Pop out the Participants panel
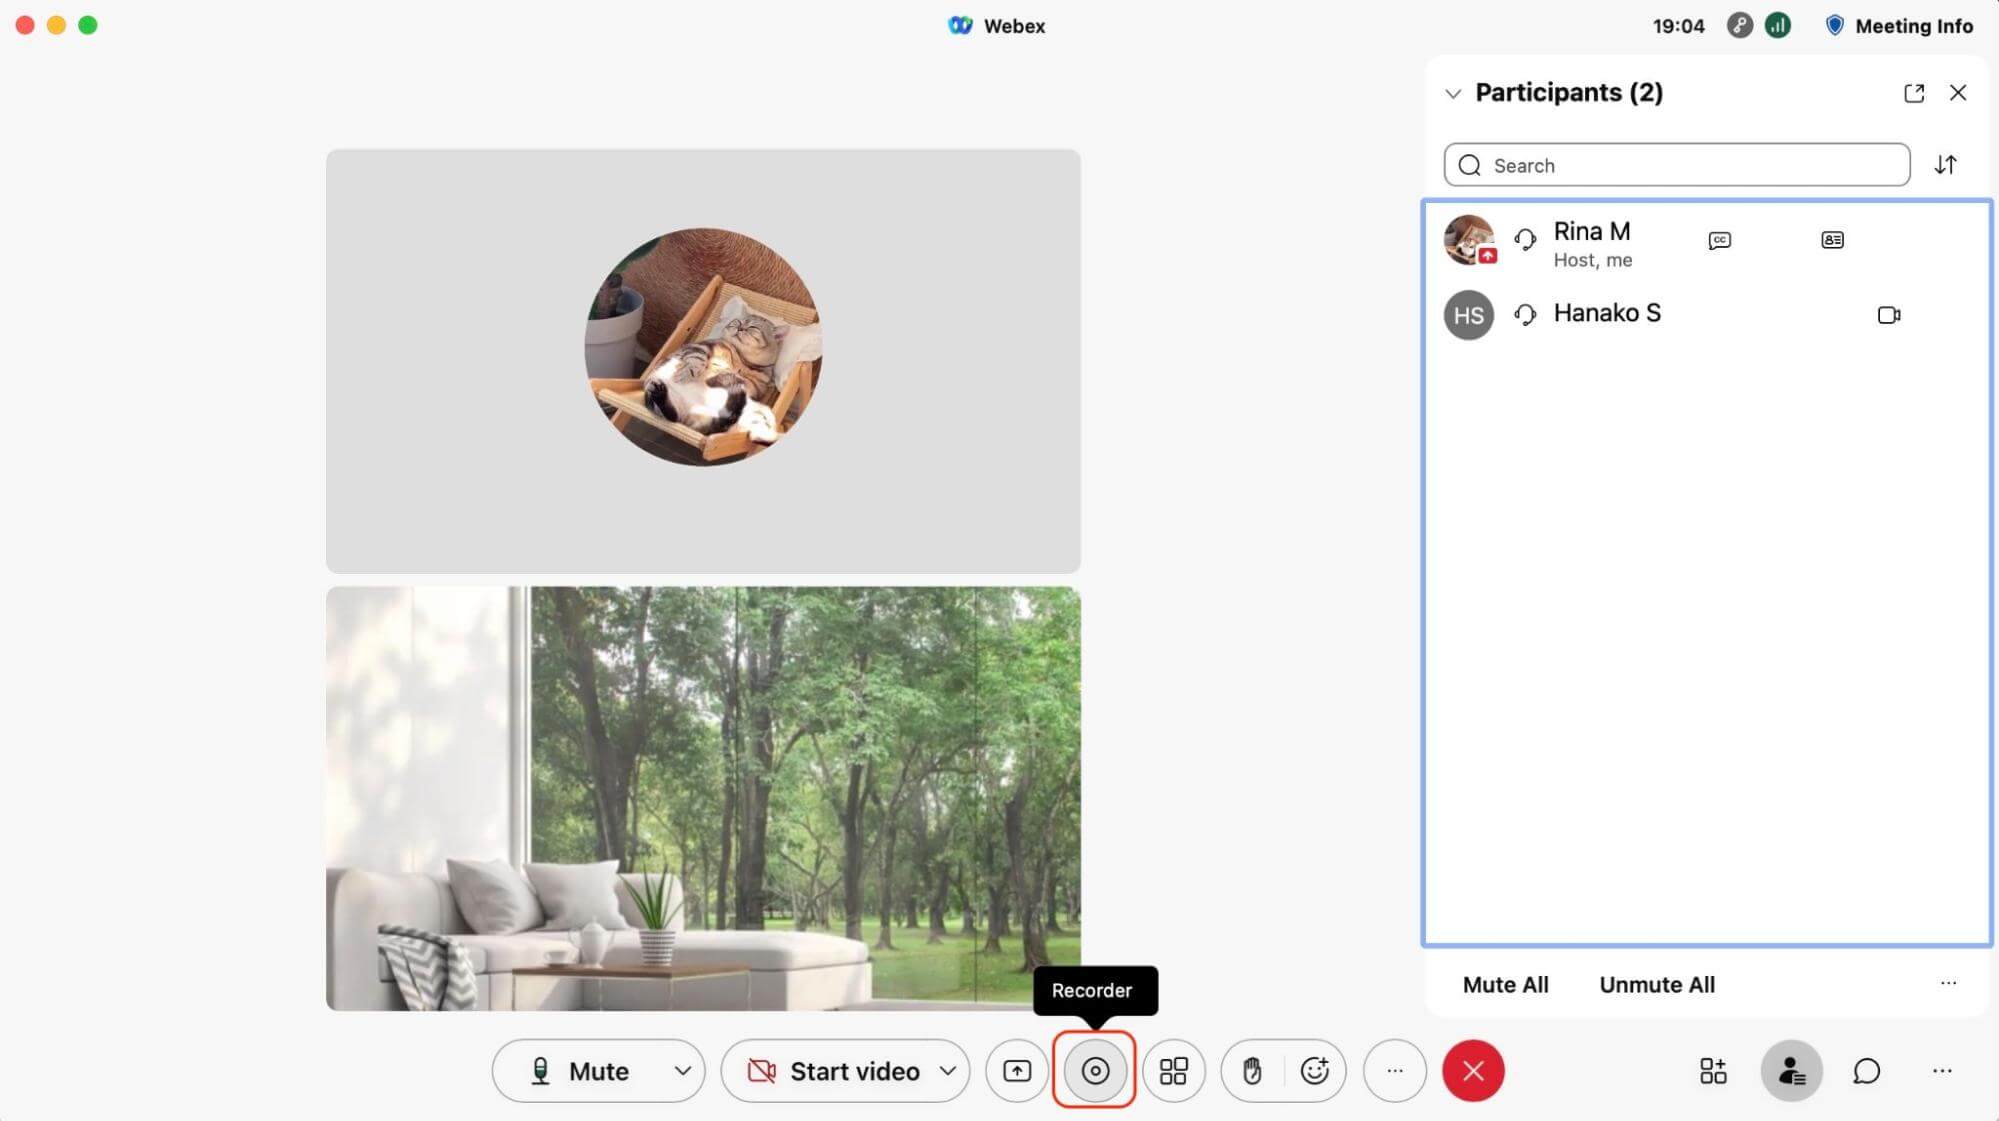 [x=1914, y=93]
